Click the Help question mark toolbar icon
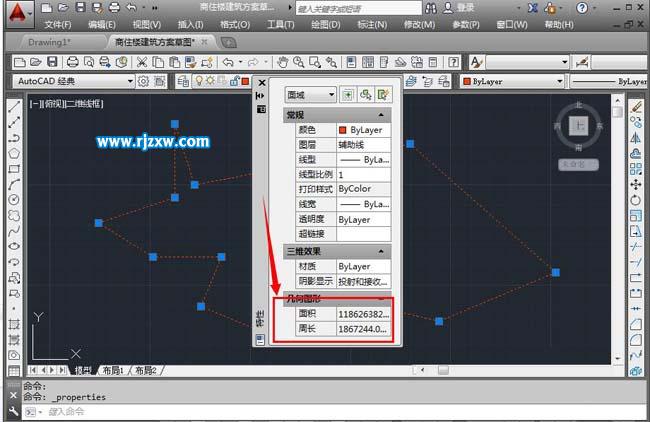This screenshot has width=650, height=422. (453, 62)
